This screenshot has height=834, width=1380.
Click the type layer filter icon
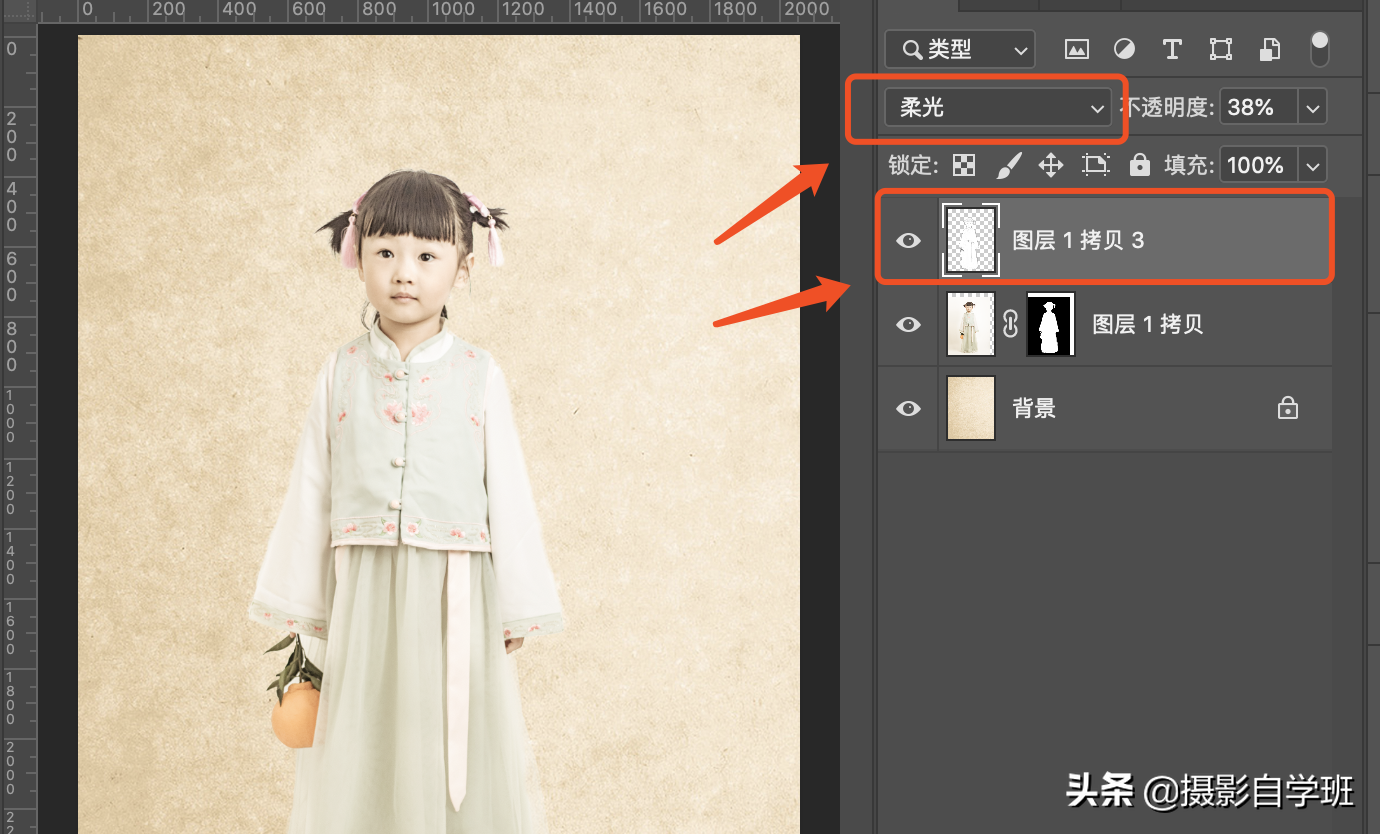(x=1172, y=49)
